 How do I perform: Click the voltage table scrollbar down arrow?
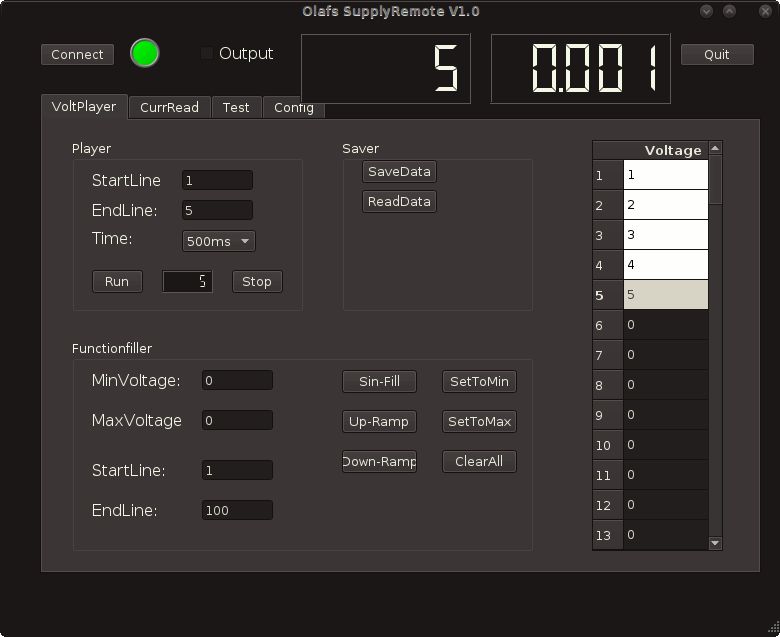click(x=715, y=543)
